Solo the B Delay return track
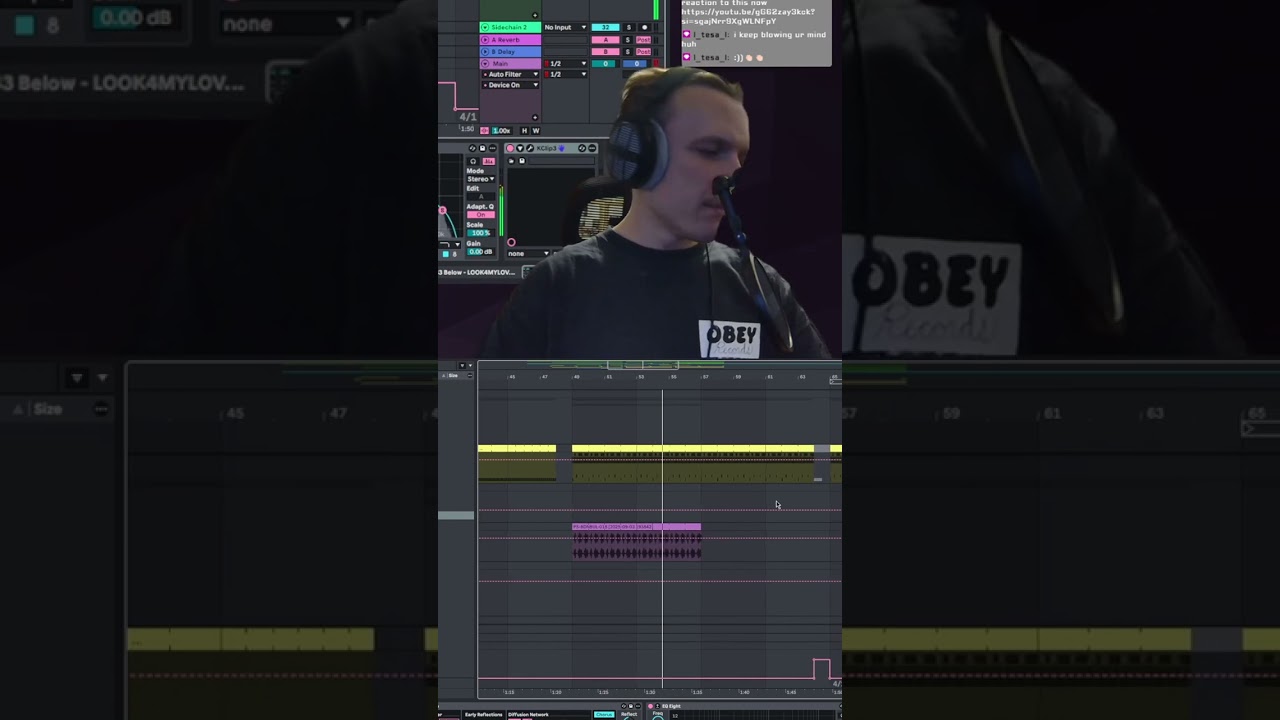The image size is (1280, 720). click(x=628, y=52)
